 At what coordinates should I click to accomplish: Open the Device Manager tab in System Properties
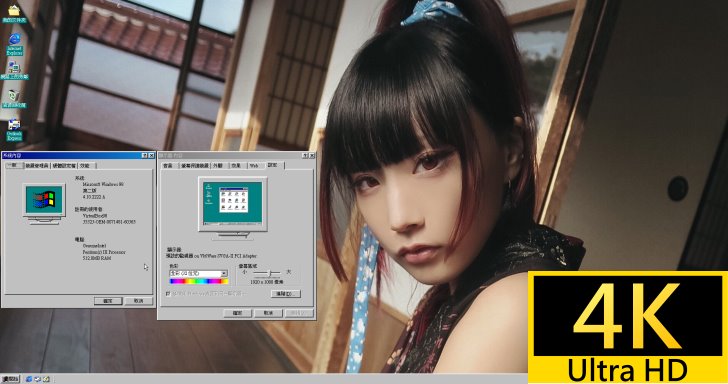(x=37, y=166)
